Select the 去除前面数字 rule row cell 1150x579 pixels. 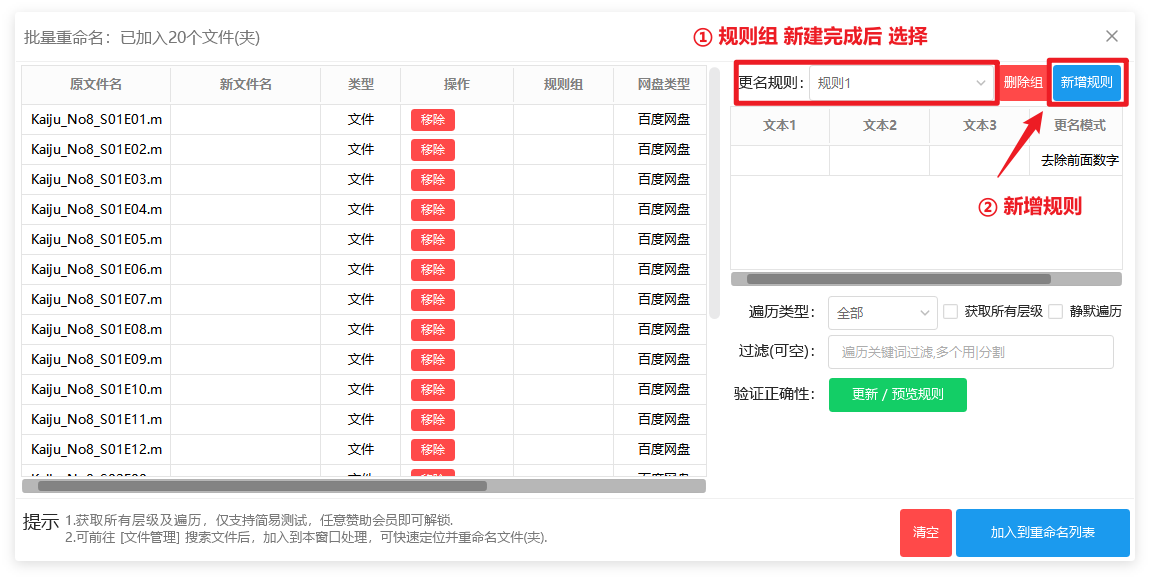pos(1079,160)
